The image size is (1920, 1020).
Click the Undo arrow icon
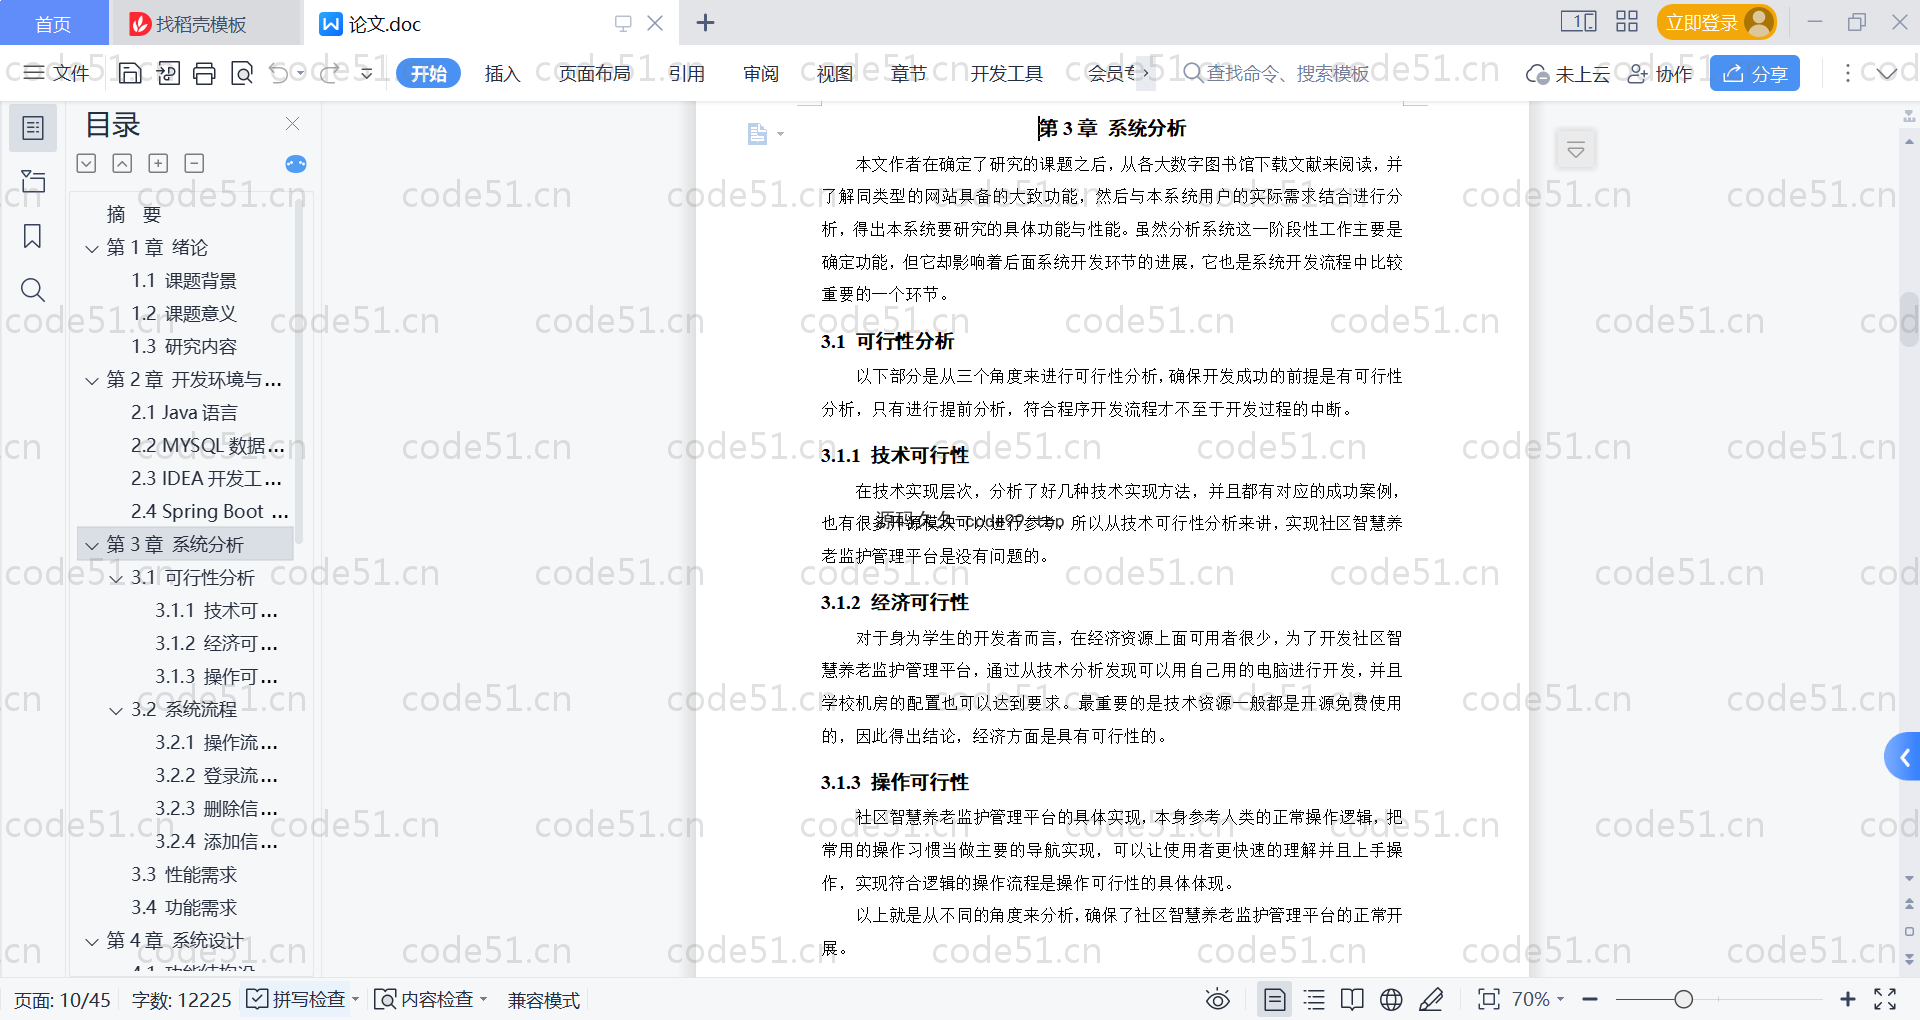pos(279,73)
